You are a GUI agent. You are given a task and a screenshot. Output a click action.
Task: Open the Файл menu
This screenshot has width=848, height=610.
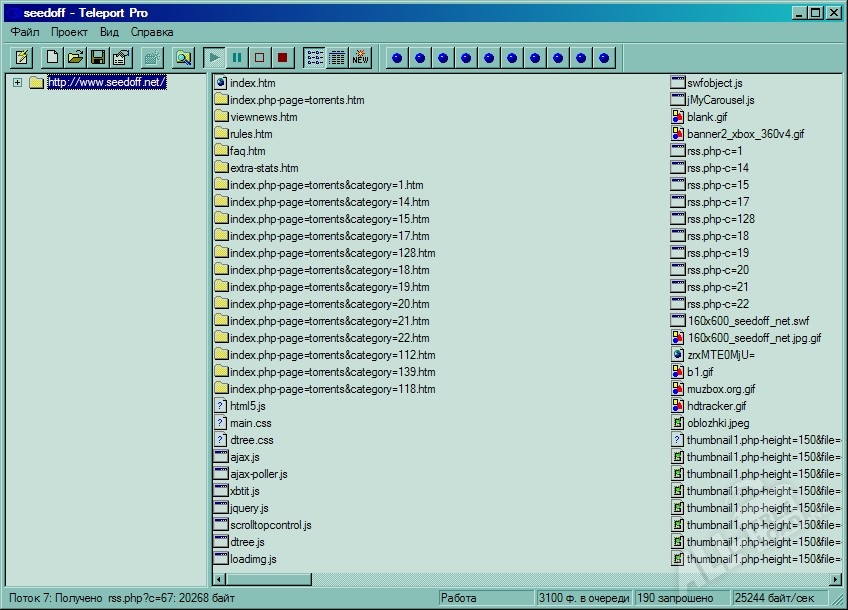[25, 32]
